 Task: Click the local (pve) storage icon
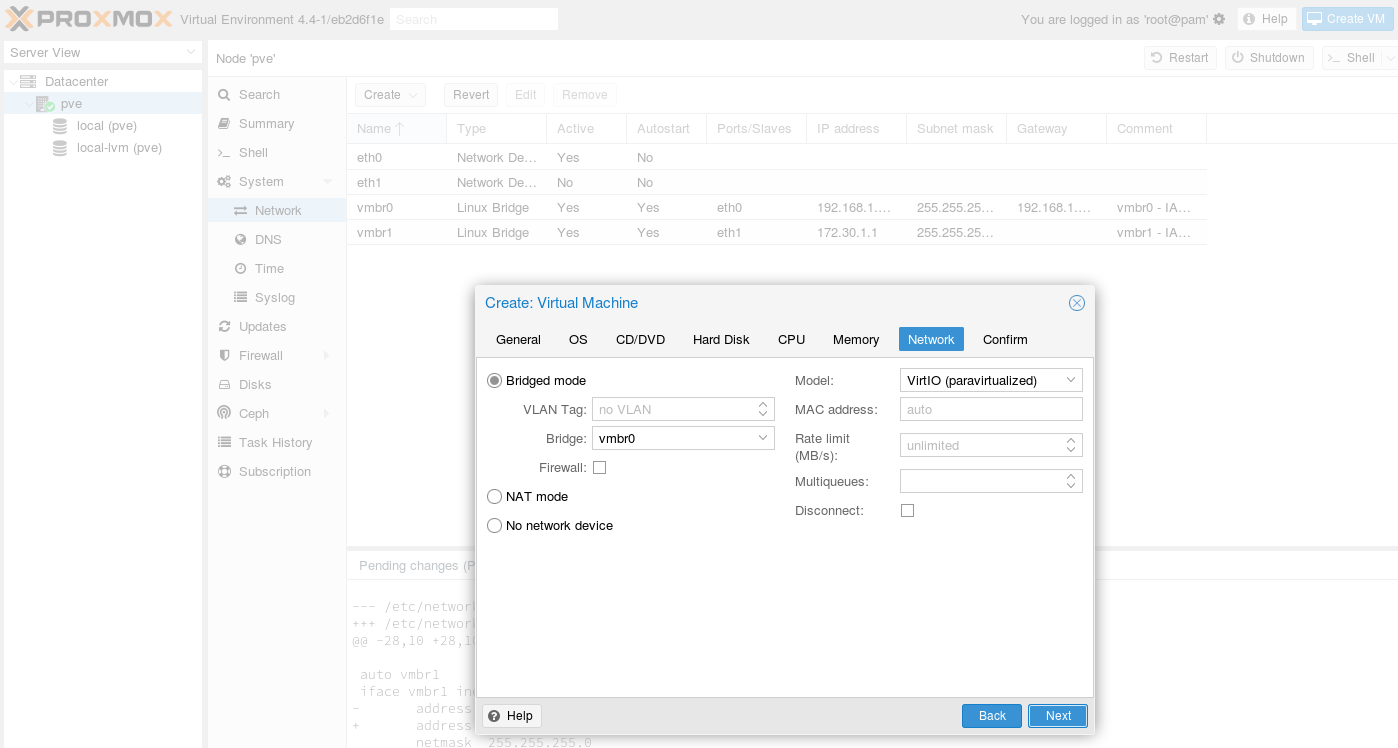tap(59, 126)
